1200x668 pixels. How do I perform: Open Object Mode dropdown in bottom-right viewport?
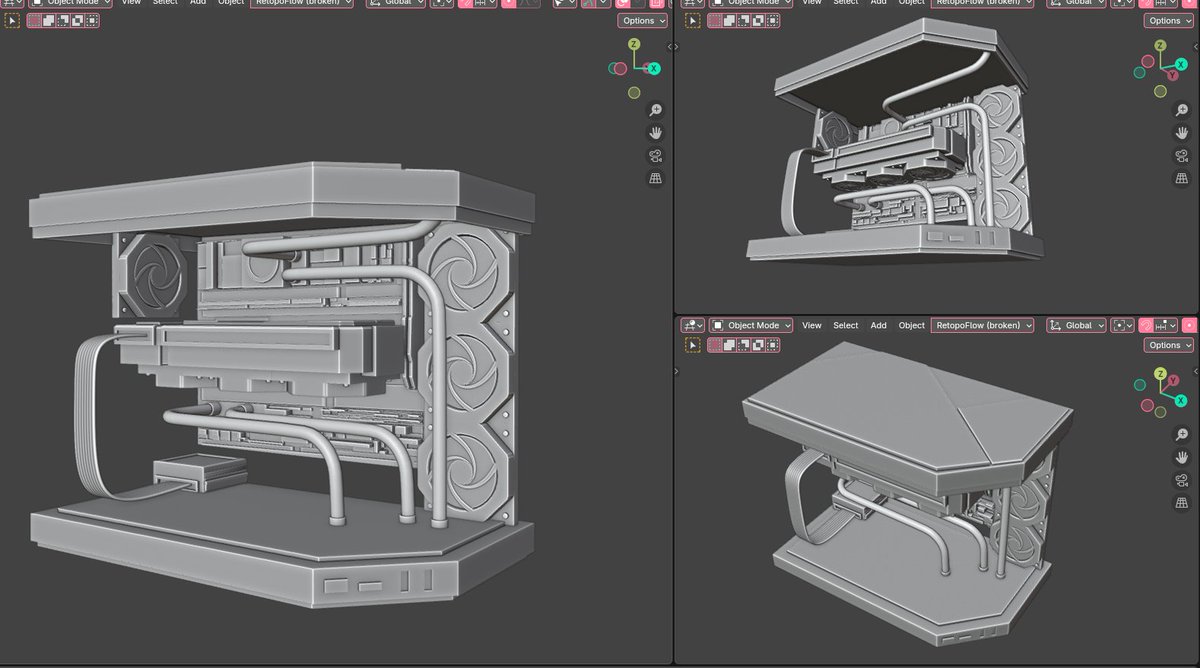click(x=751, y=325)
